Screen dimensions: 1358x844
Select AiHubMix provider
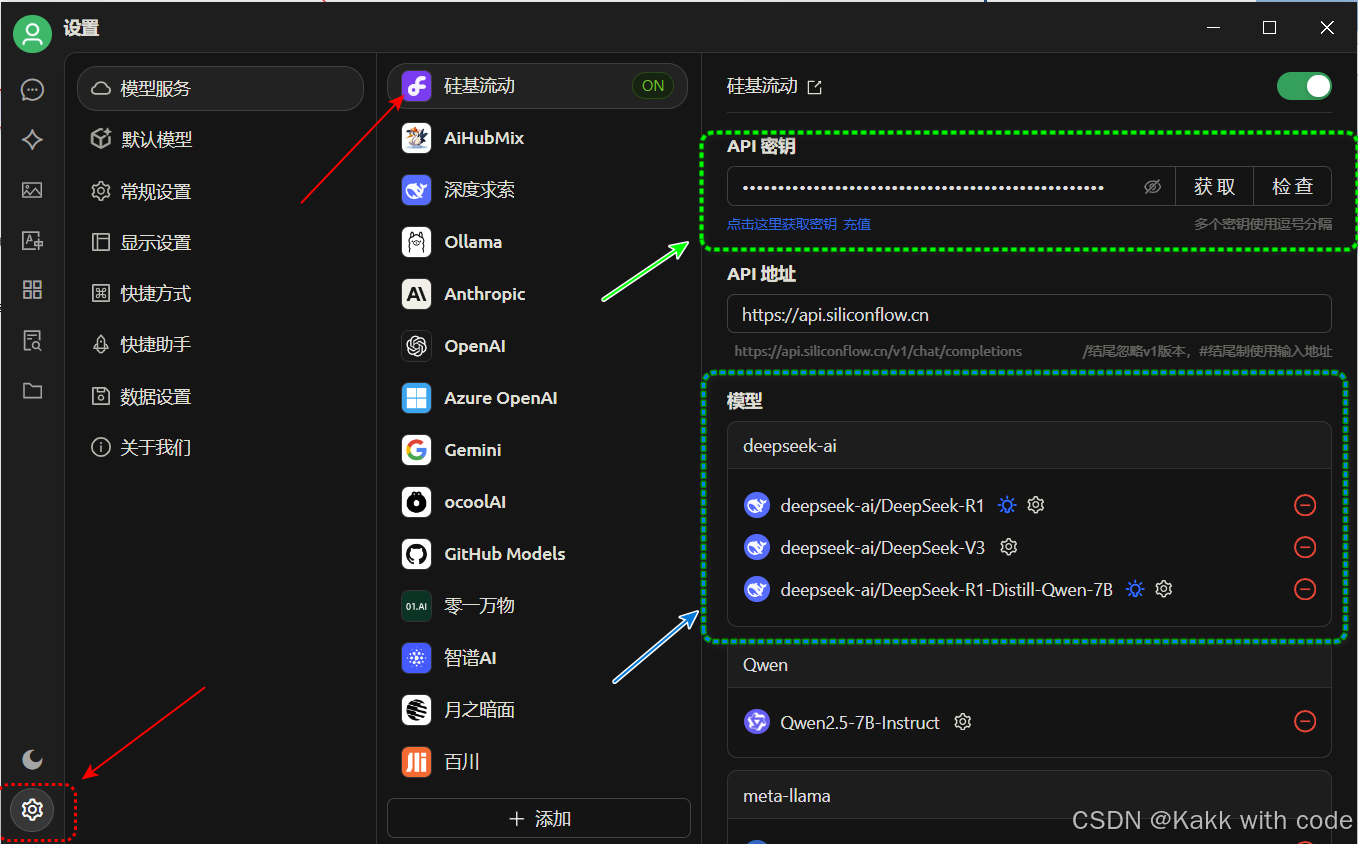coord(538,138)
